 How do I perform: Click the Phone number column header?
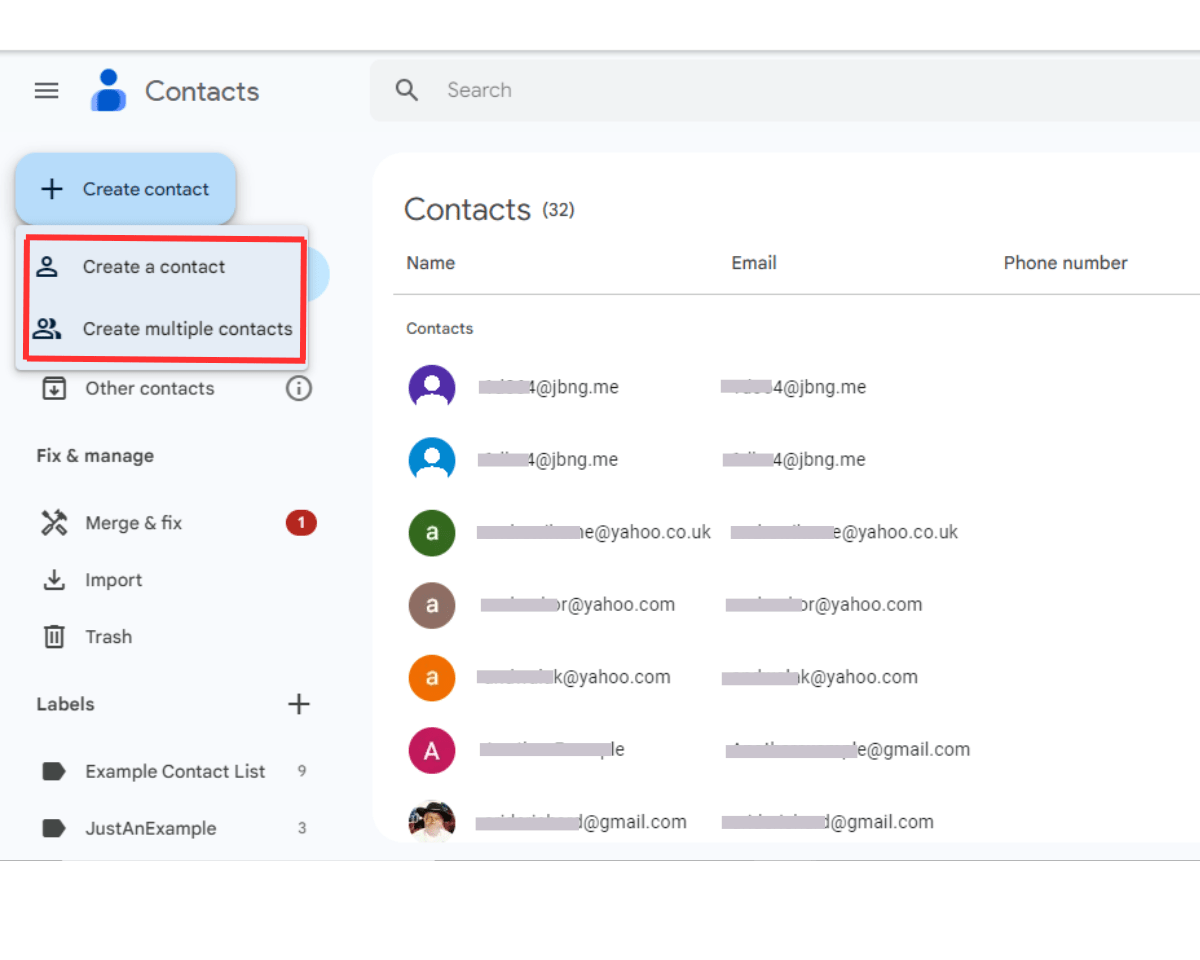click(x=1065, y=263)
